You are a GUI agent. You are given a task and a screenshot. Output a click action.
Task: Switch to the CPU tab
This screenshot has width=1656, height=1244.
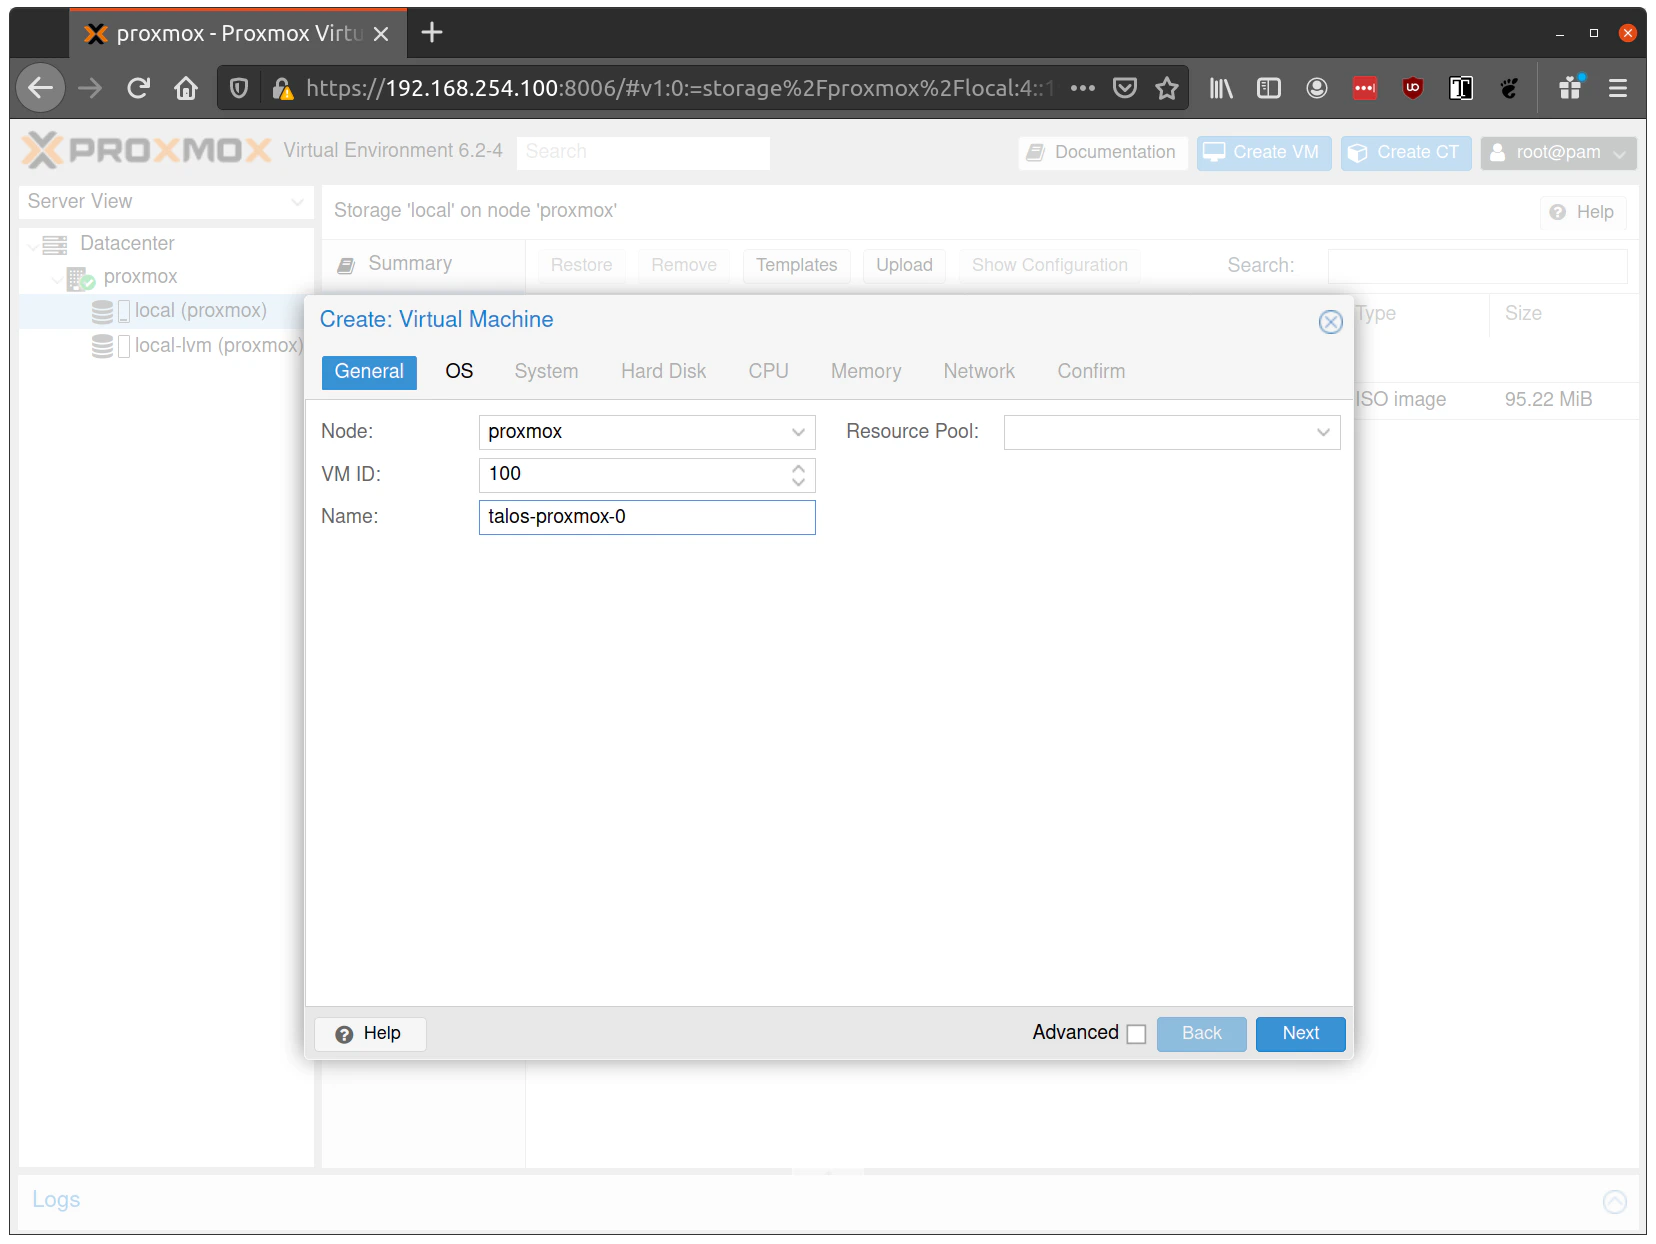click(x=768, y=372)
